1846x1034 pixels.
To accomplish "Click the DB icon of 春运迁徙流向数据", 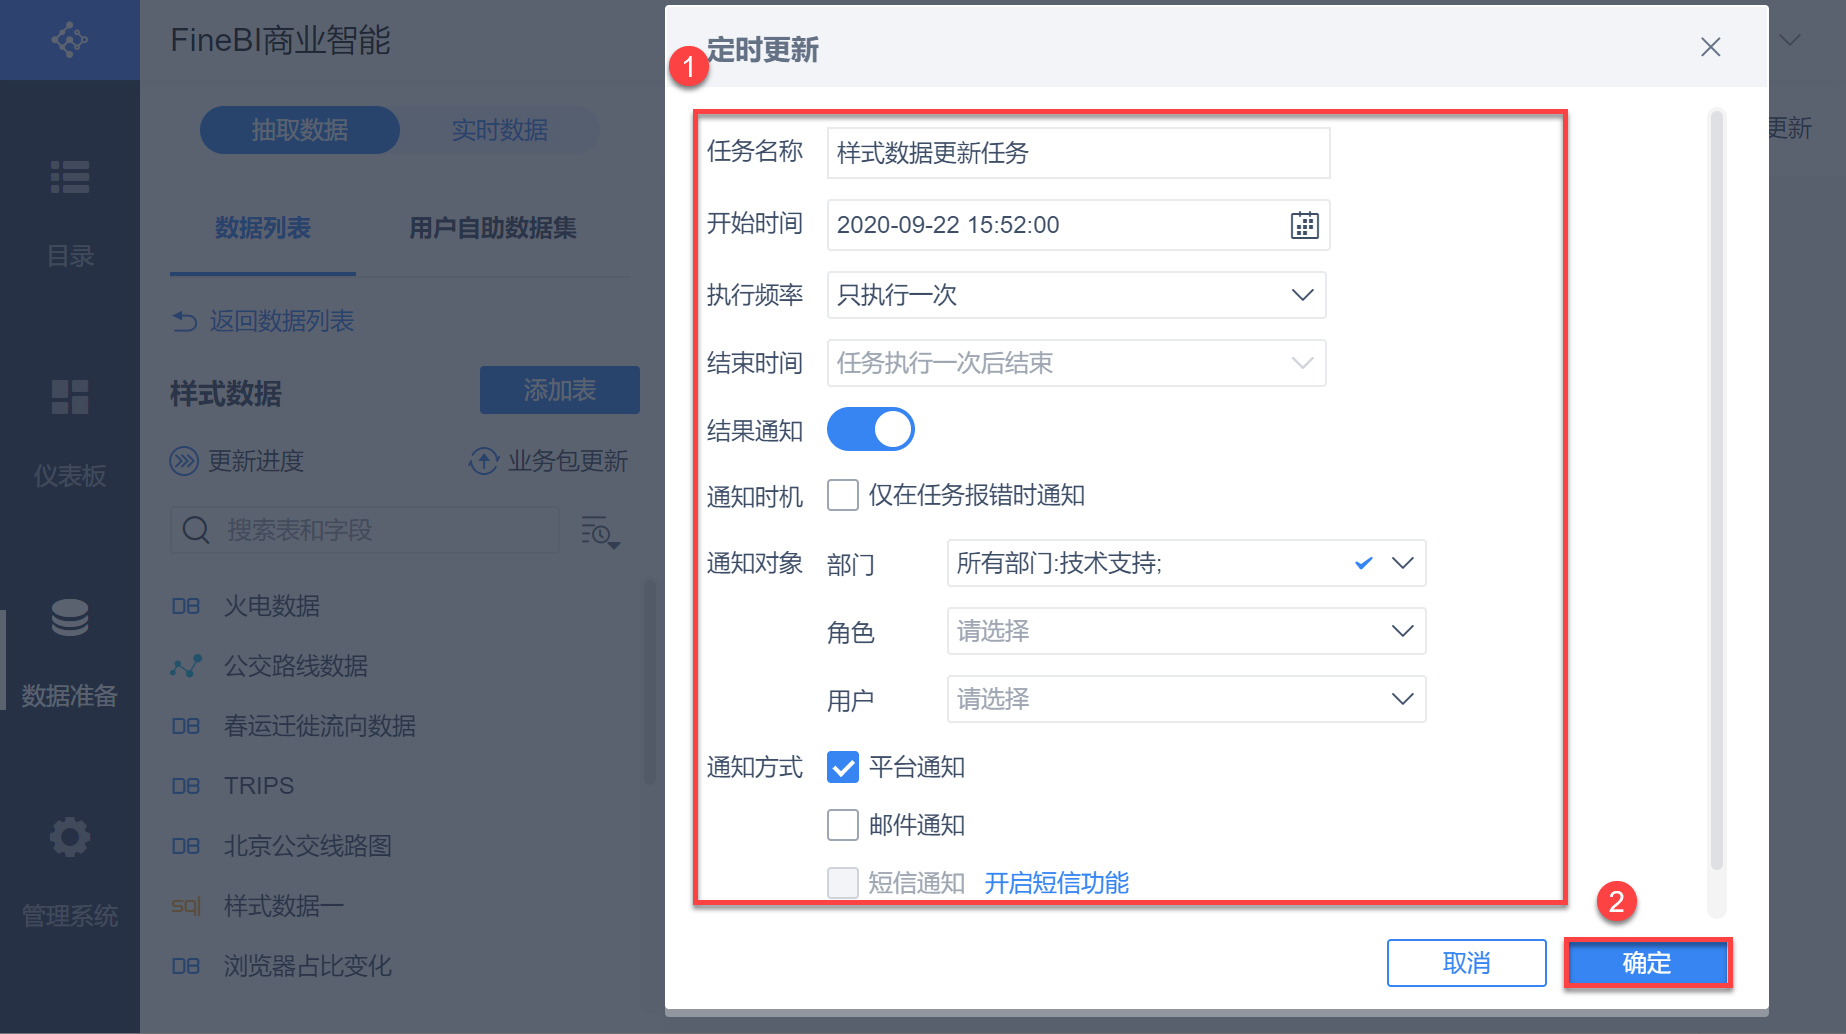I will pos(186,726).
